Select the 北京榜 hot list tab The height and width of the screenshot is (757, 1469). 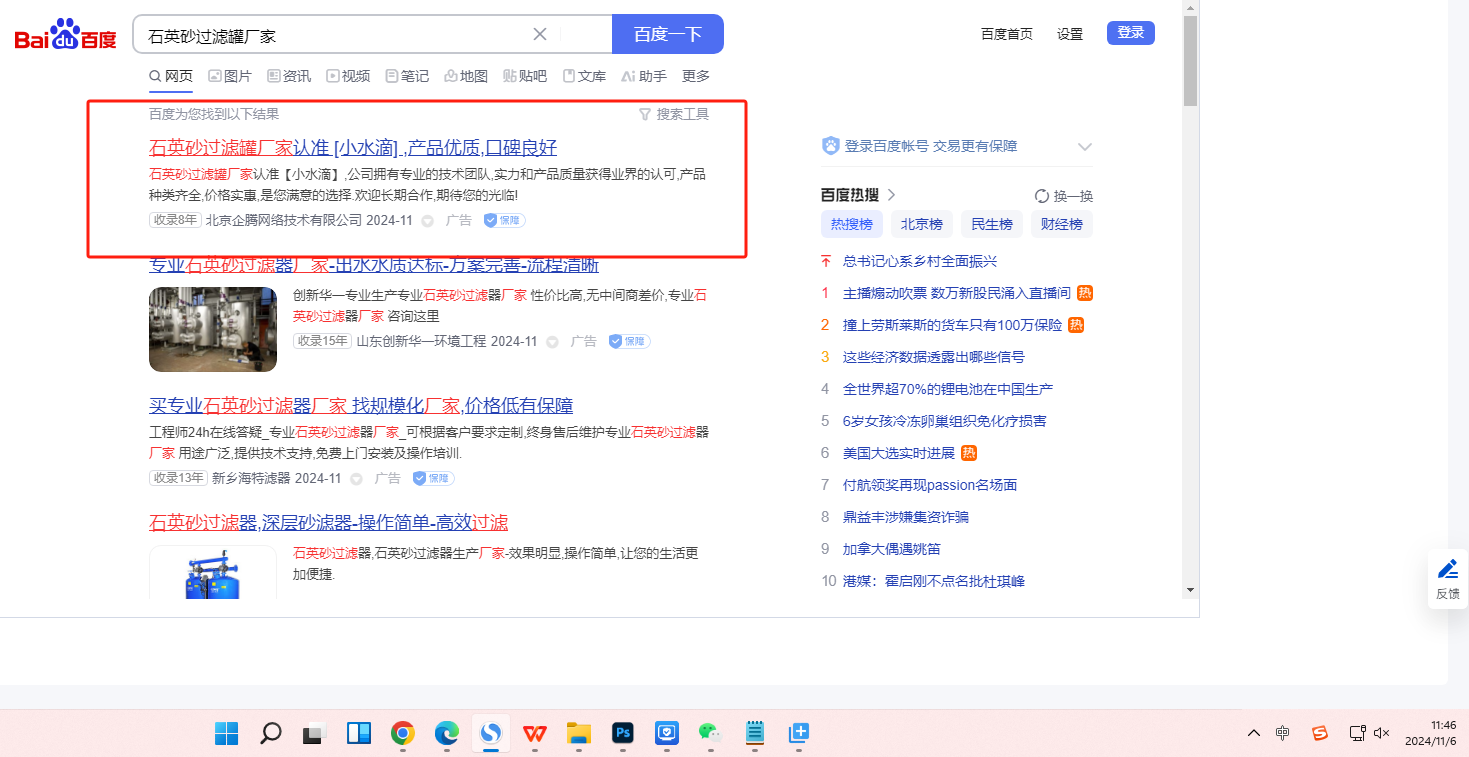coord(921,224)
